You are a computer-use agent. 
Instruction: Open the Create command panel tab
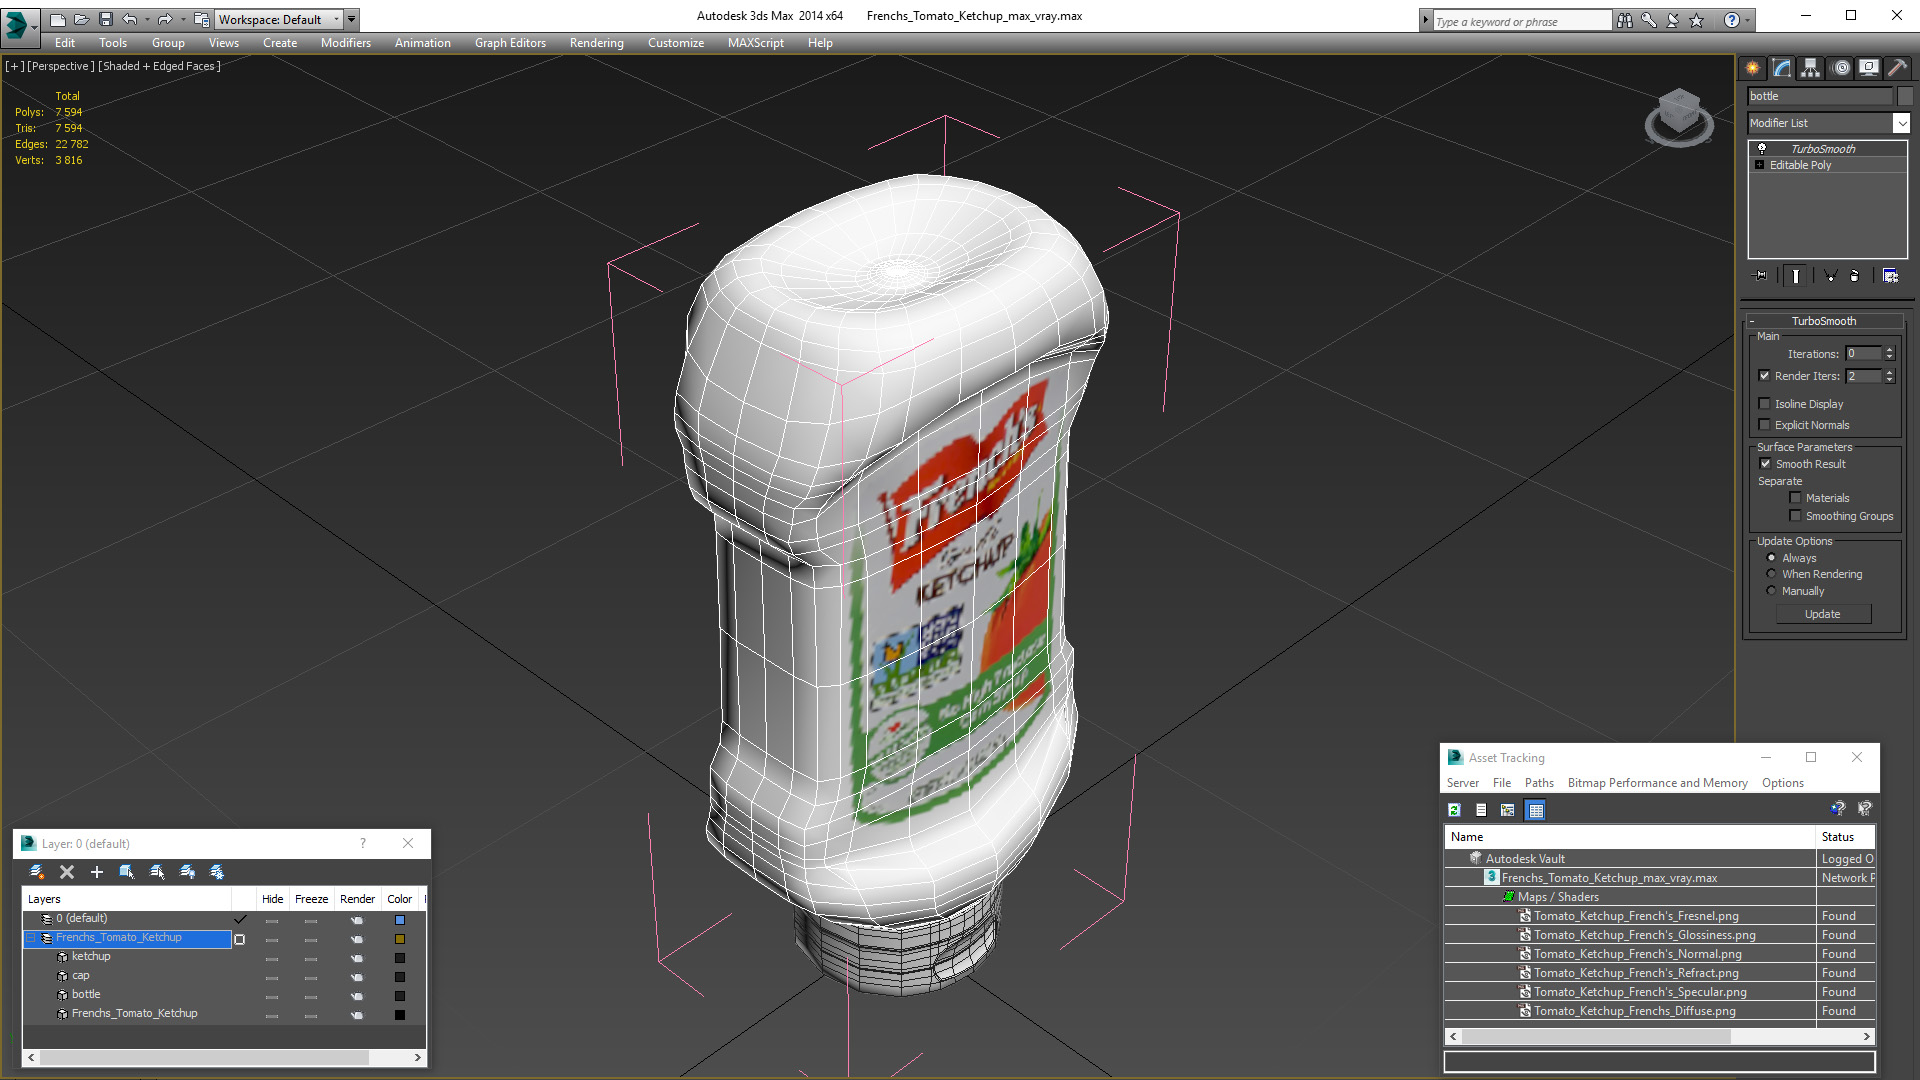[1753, 68]
